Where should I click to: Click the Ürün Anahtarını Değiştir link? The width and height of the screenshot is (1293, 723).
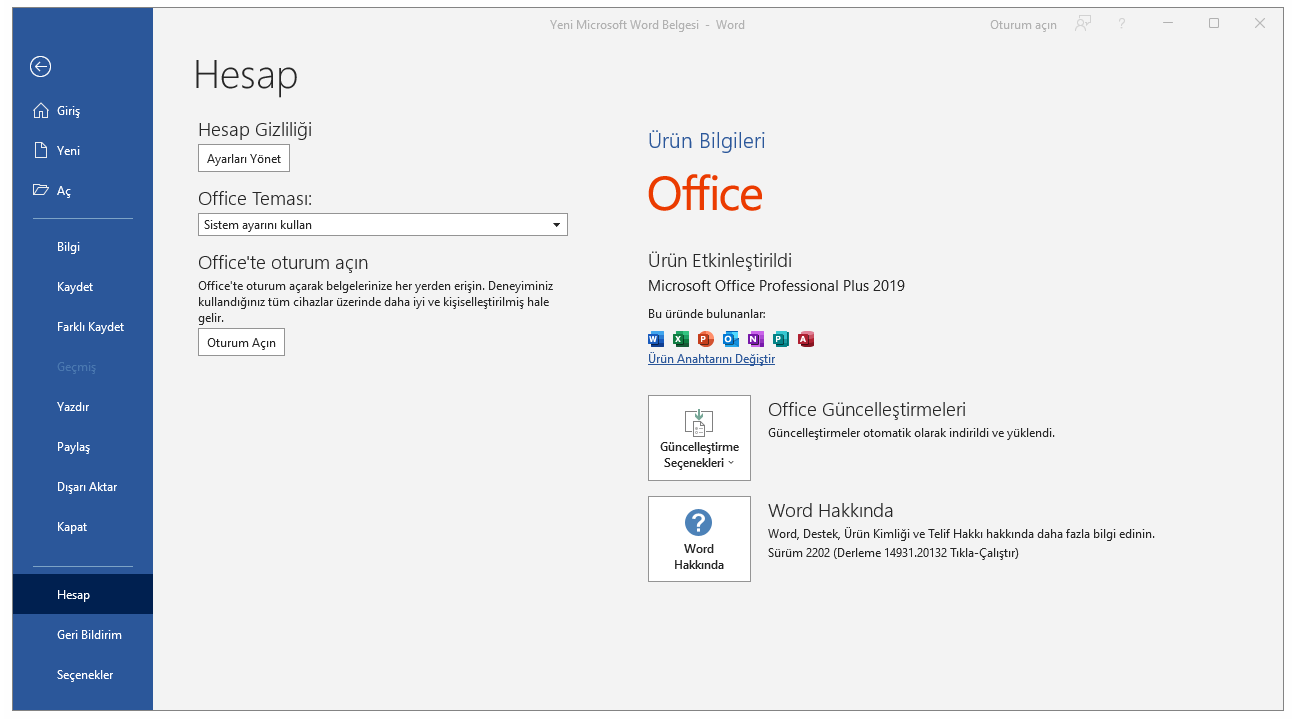click(x=711, y=359)
